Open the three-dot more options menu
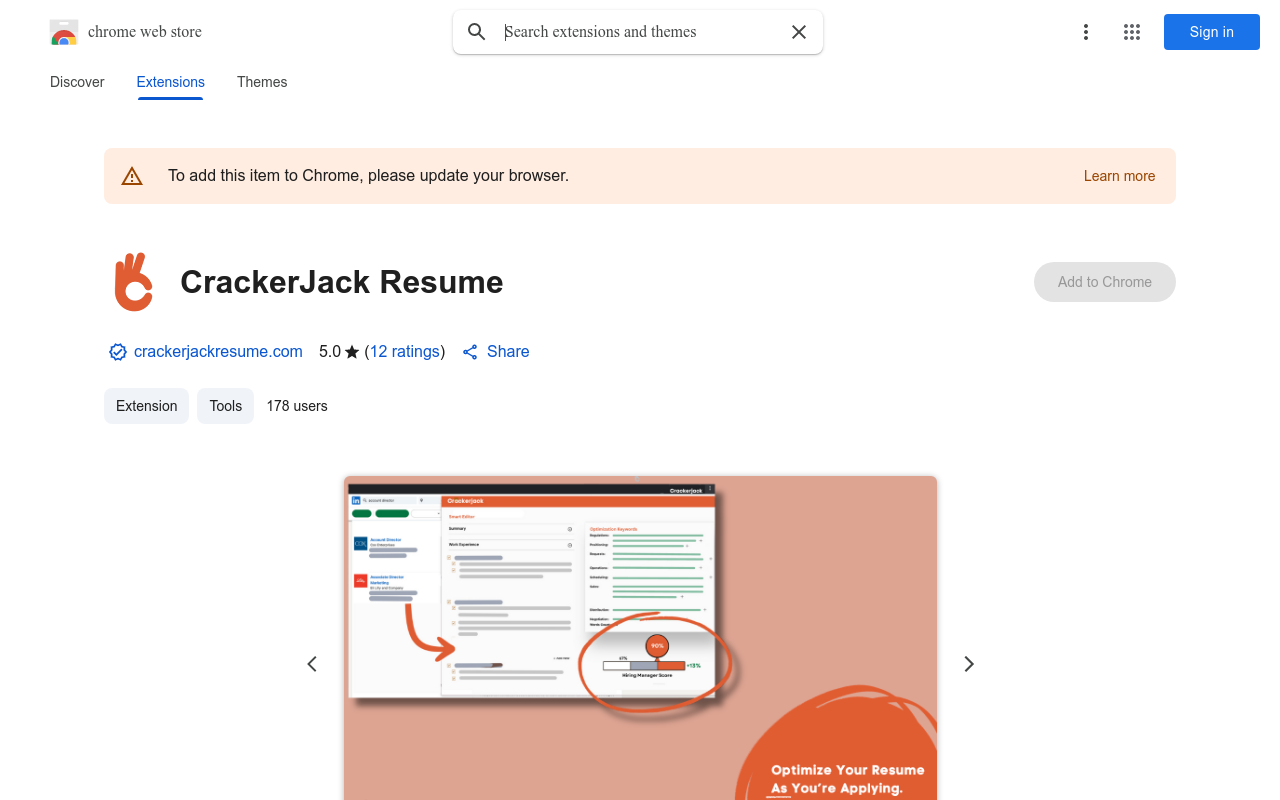The height and width of the screenshot is (800, 1280). (x=1086, y=32)
